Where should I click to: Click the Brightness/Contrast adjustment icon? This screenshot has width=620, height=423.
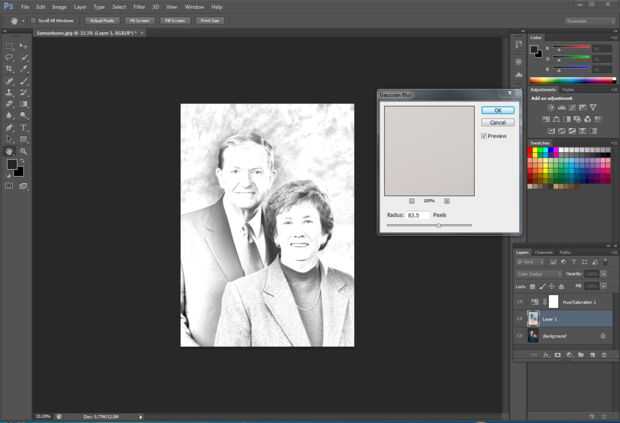point(551,108)
